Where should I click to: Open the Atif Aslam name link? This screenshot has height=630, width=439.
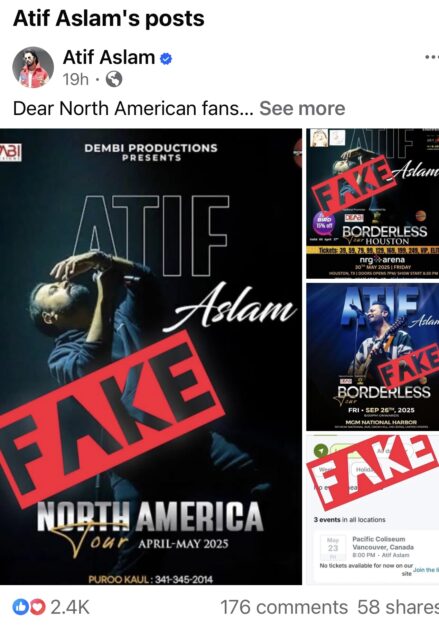[108, 57]
